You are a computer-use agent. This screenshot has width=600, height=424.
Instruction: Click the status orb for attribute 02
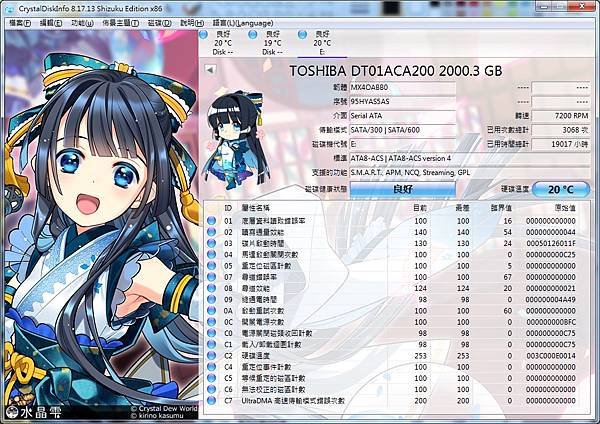211,232
